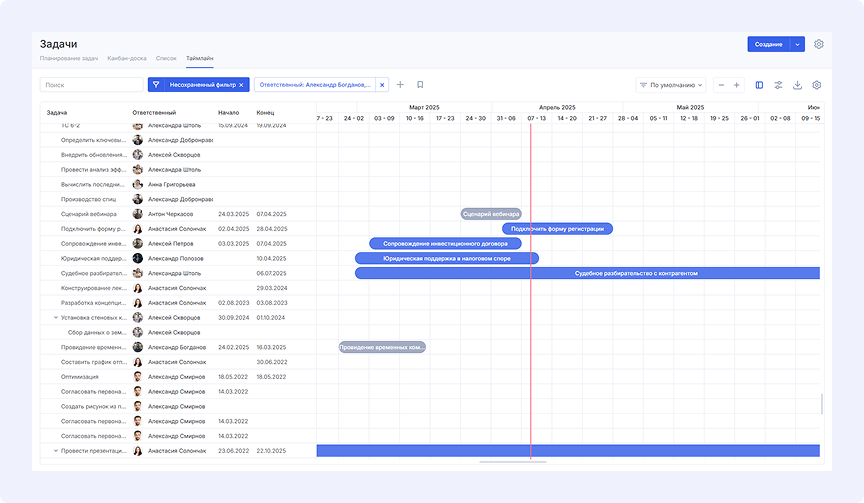Open page settings gear beside Создание button
This screenshot has height=503, width=864.
click(x=819, y=44)
